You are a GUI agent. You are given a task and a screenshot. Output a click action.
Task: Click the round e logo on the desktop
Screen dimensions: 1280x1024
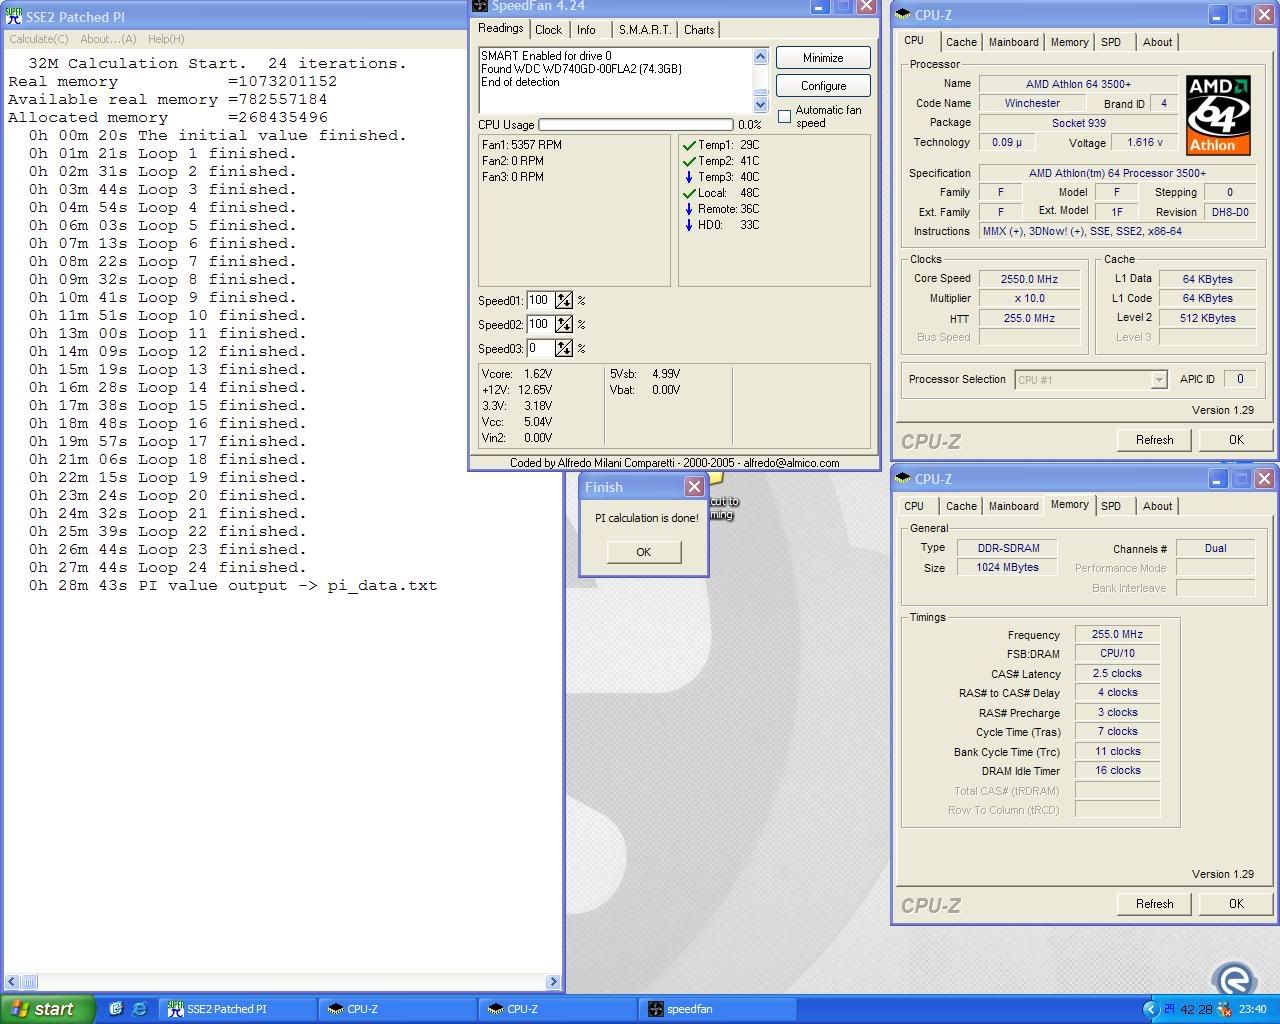click(1234, 979)
